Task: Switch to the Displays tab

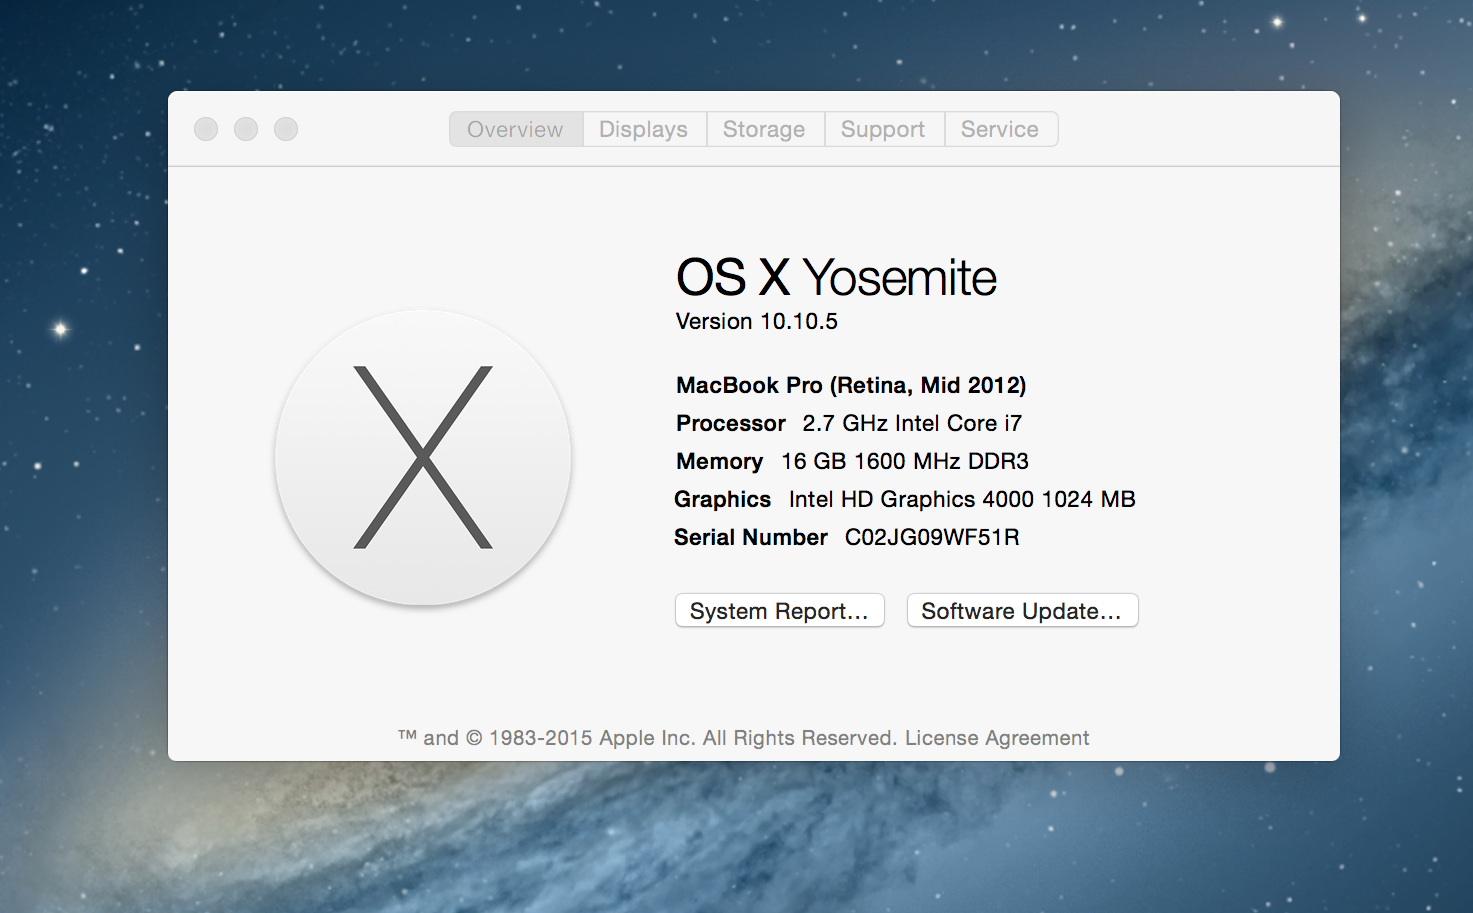Action: pos(643,129)
